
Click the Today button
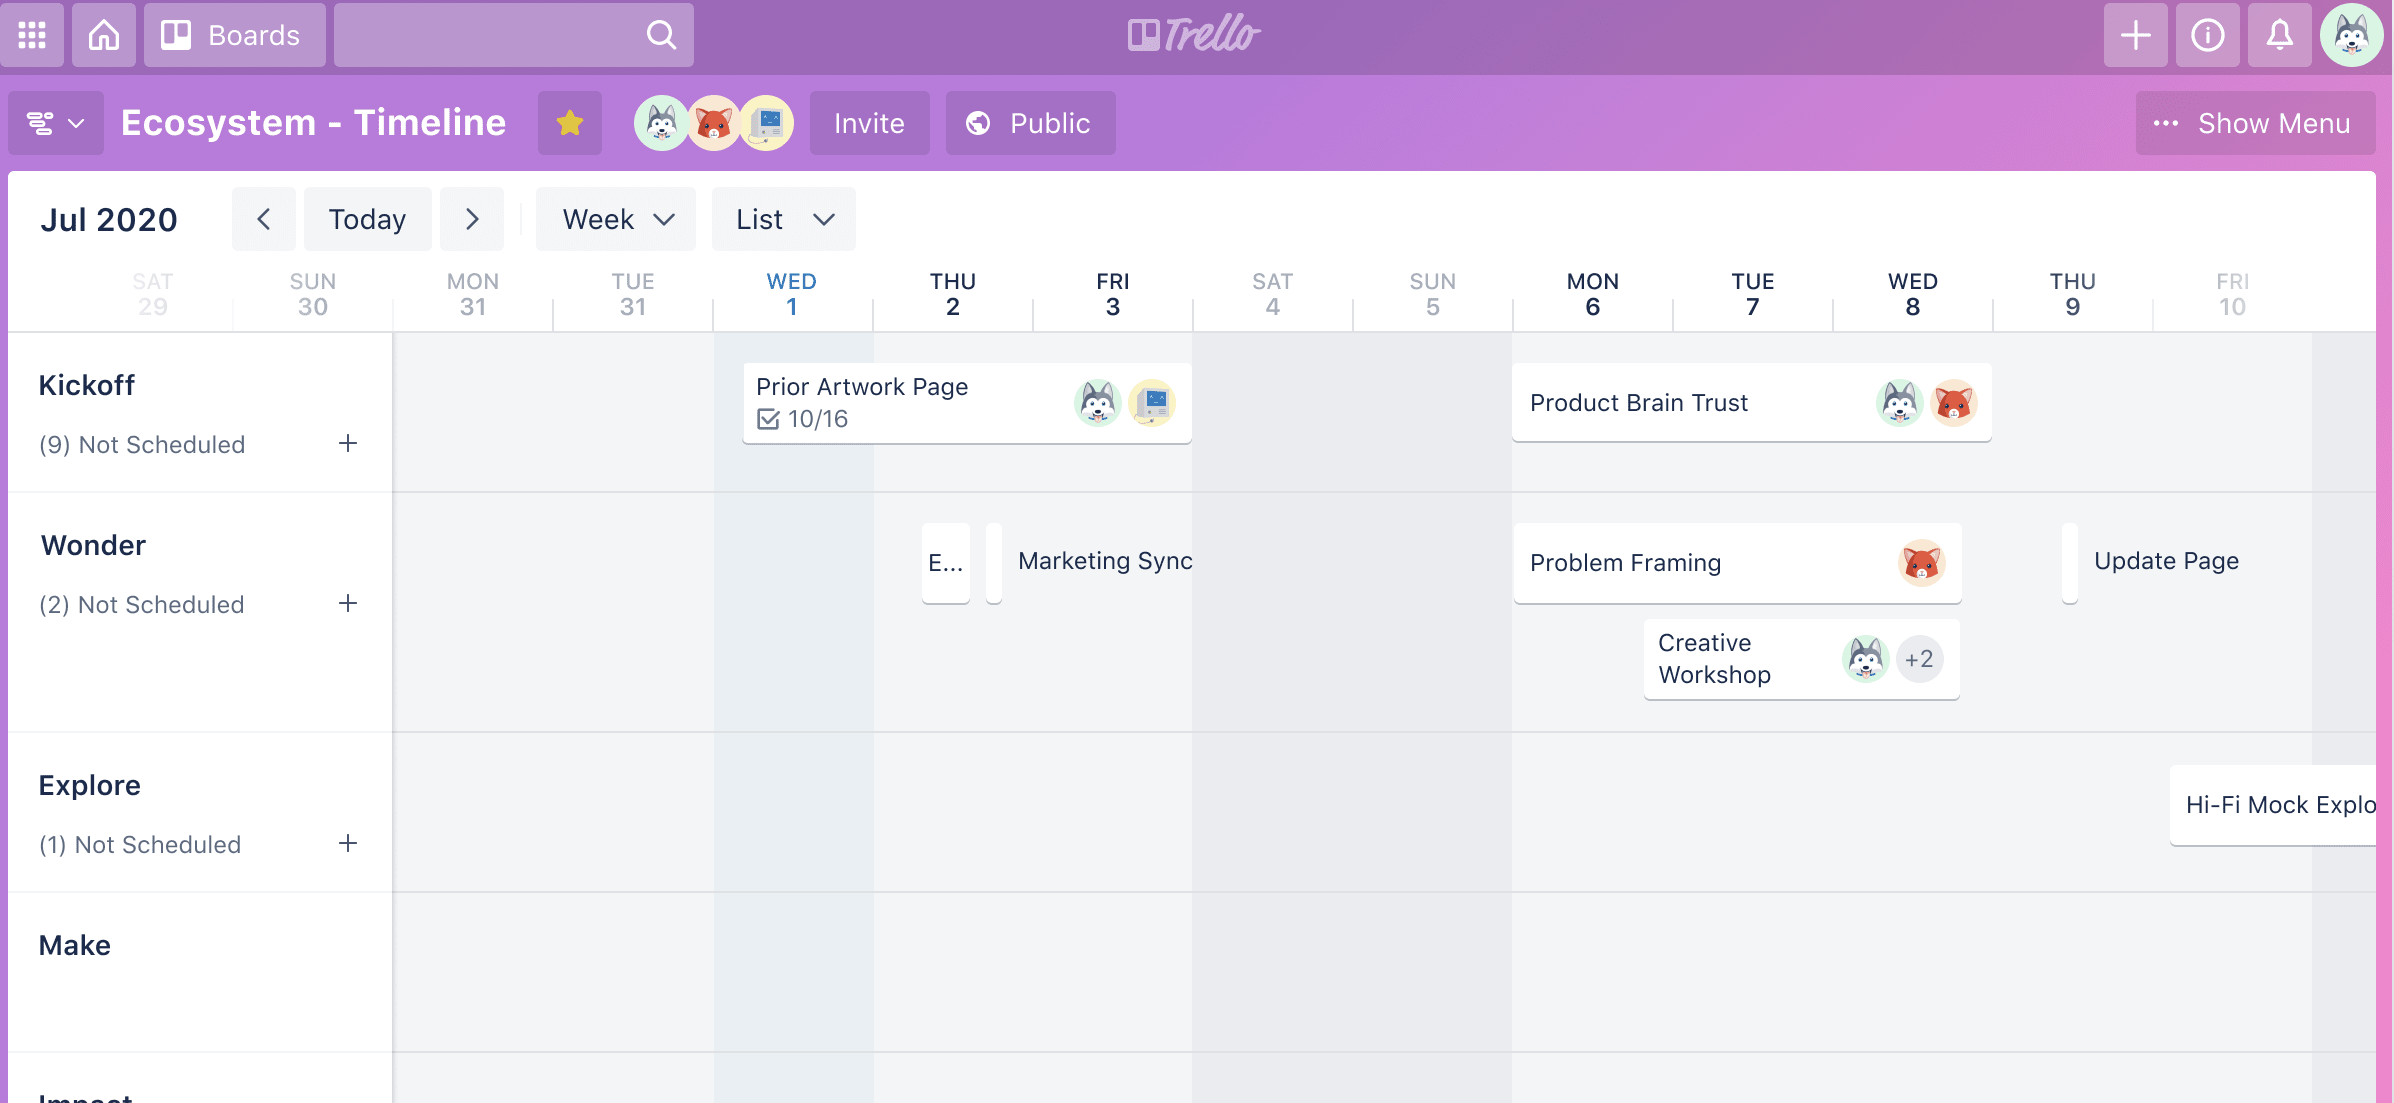(x=367, y=219)
